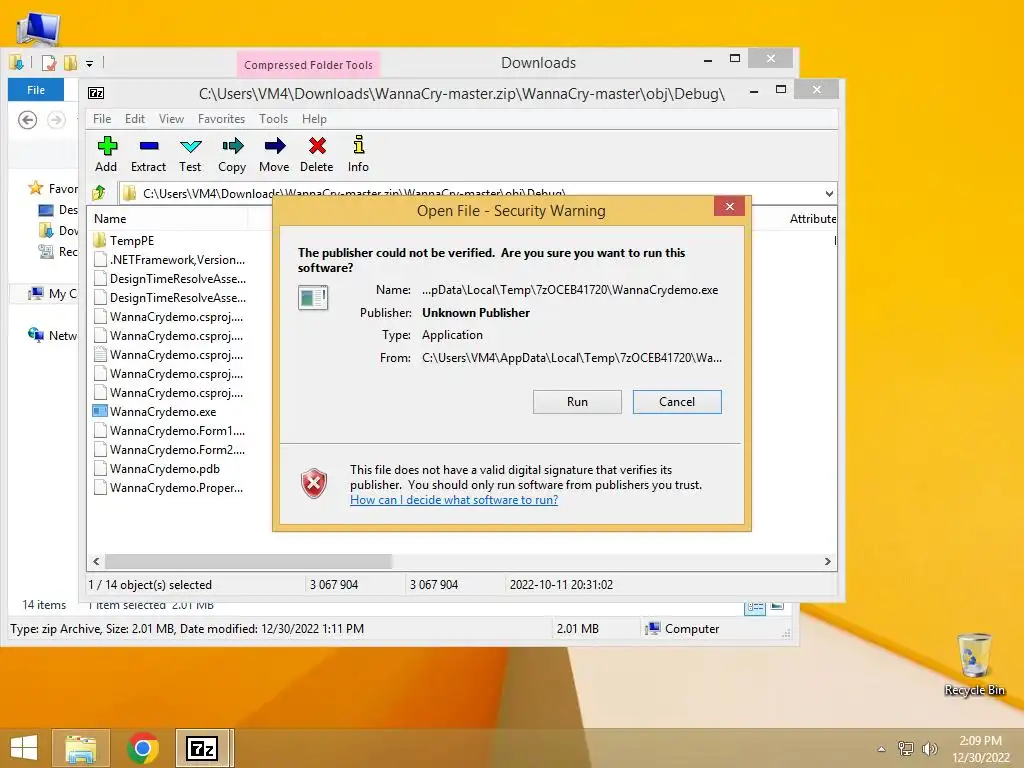Open the Favorites menu in 7-Zip

221,119
